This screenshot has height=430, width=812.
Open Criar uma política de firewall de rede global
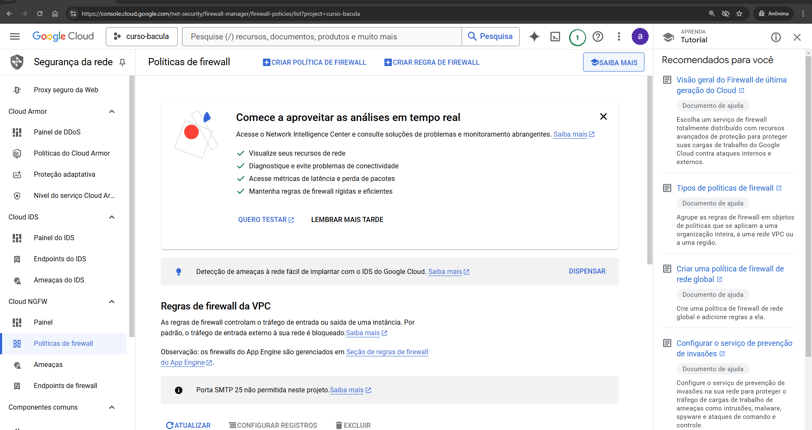(x=730, y=274)
